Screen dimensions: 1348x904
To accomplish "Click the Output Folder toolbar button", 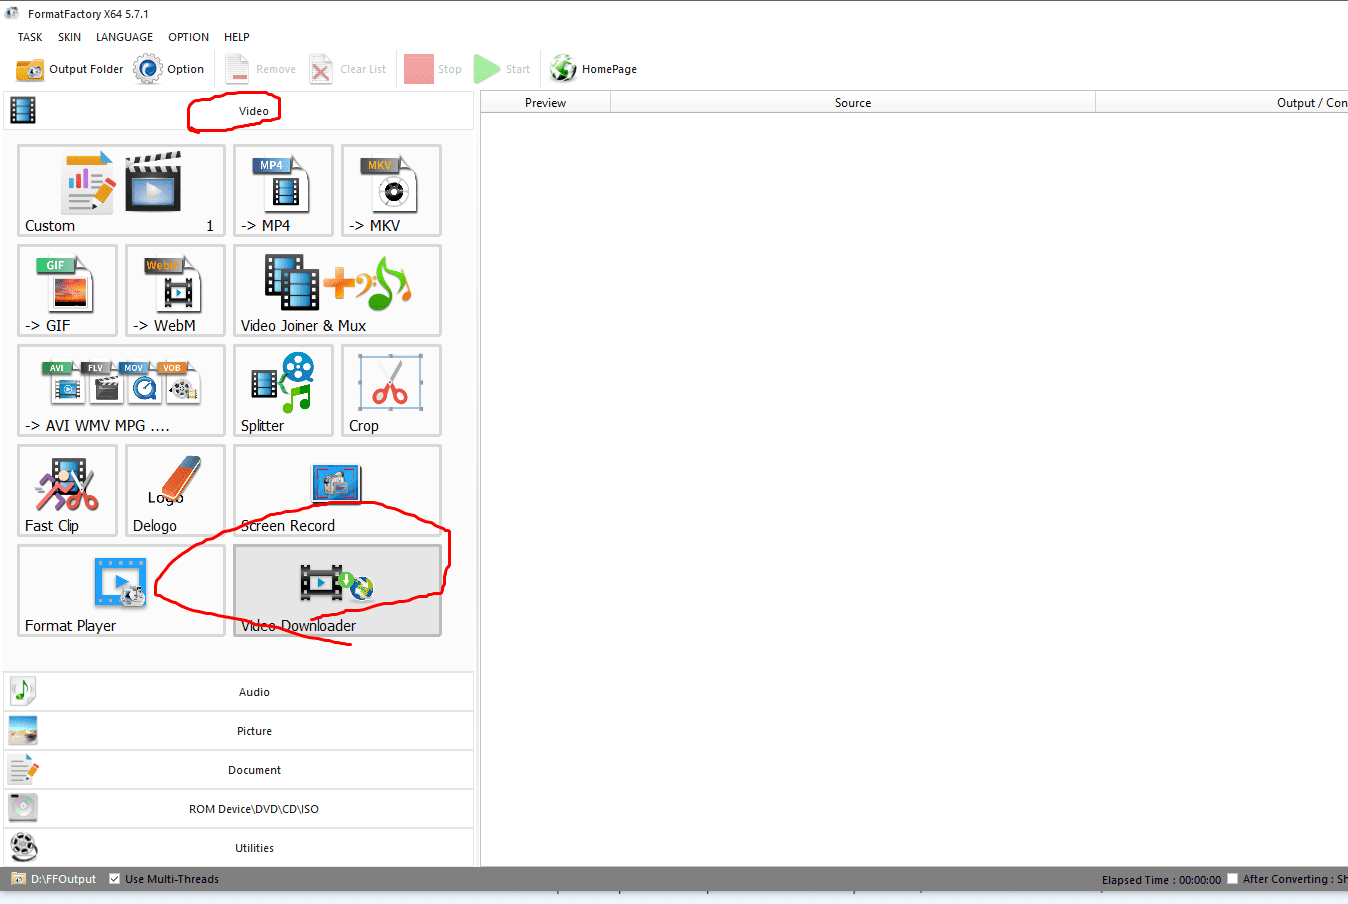I will coord(70,69).
